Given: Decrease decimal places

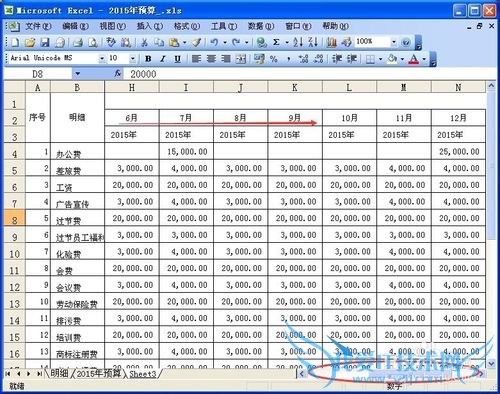Looking at the screenshot, I should pyautogui.click(x=318, y=59).
